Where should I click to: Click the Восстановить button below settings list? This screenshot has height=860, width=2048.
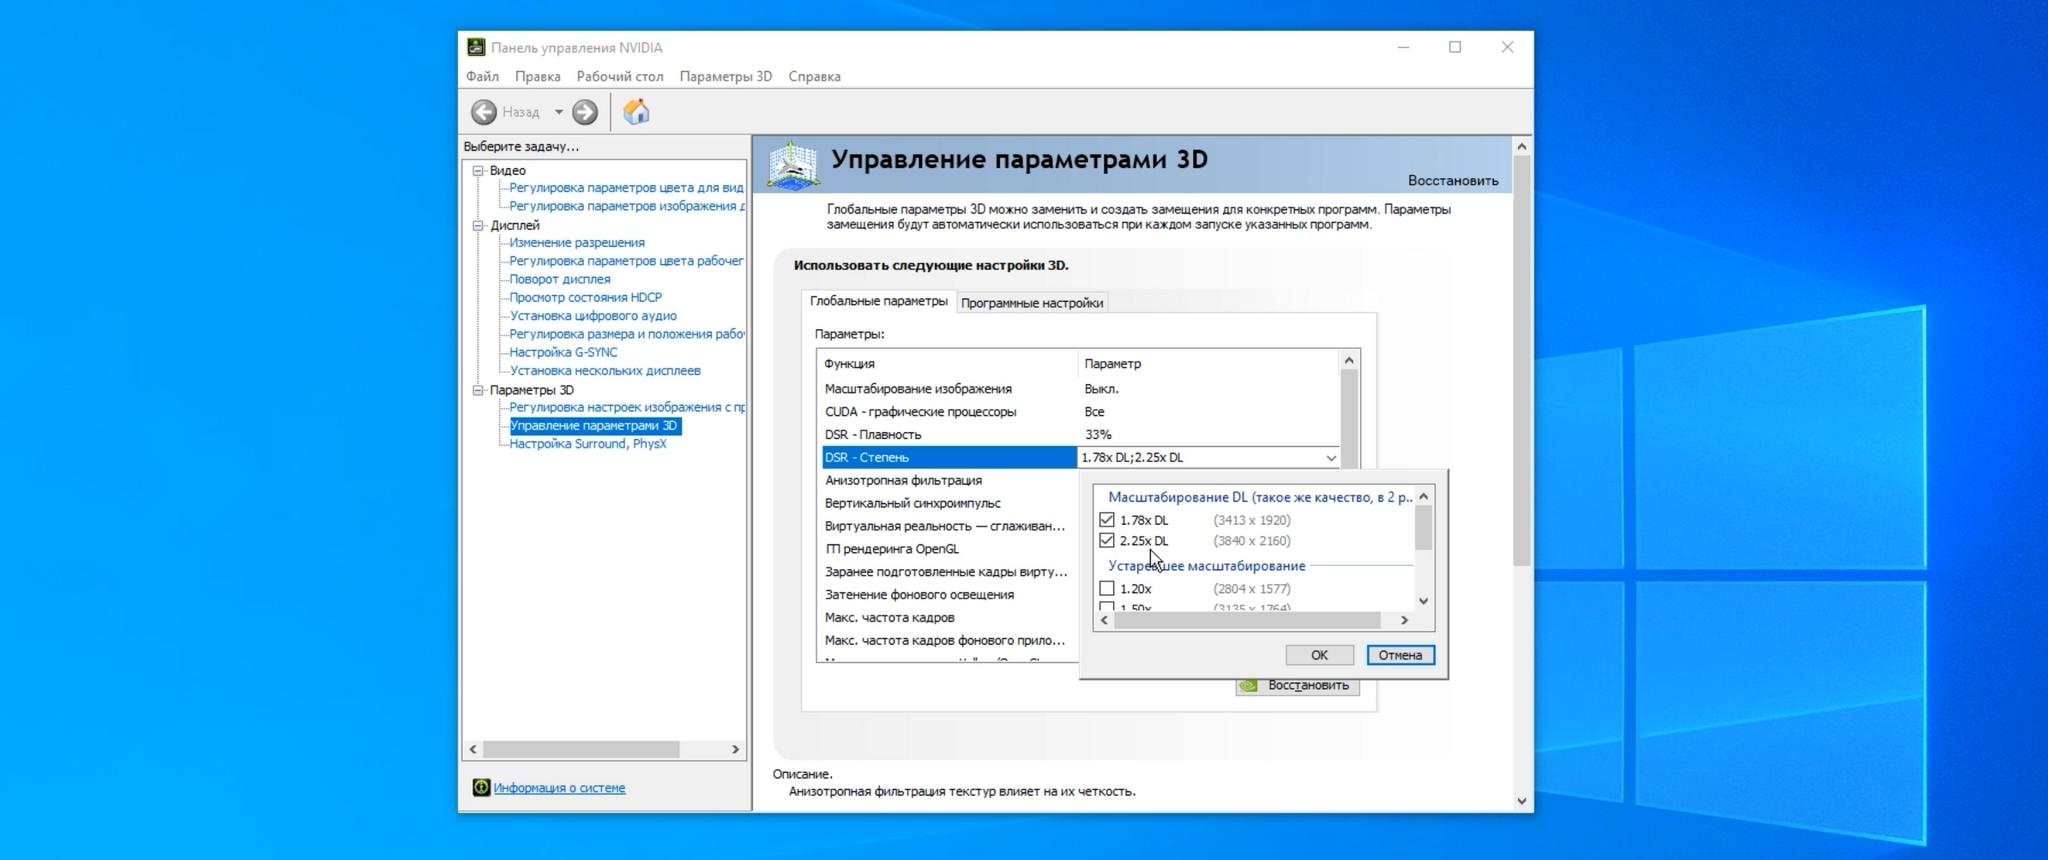point(1297,686)
